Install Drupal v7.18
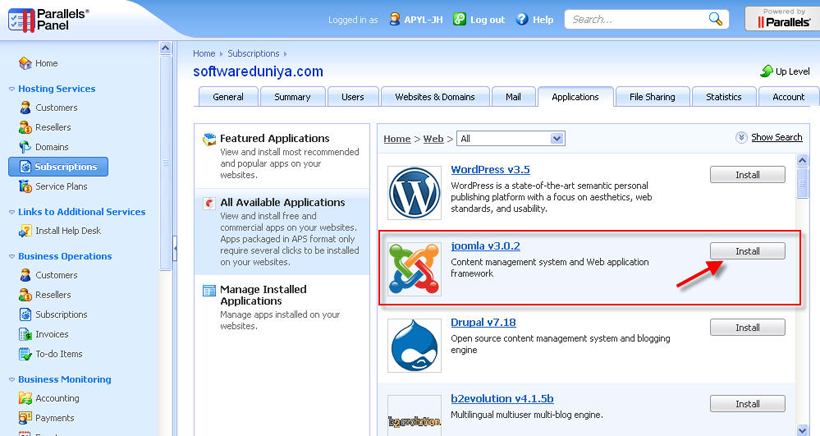This screenshot has height=436, width=820. [747, 327]
